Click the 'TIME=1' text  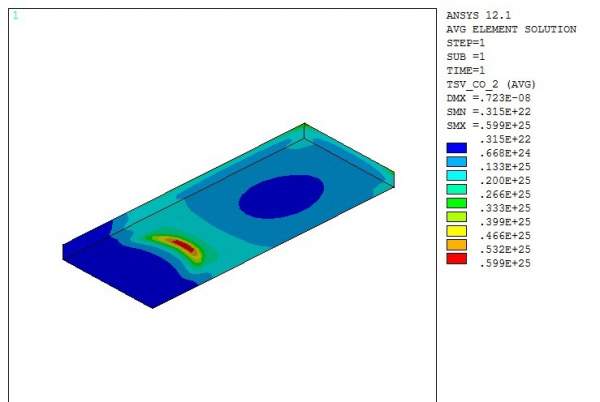pos(466,71)
